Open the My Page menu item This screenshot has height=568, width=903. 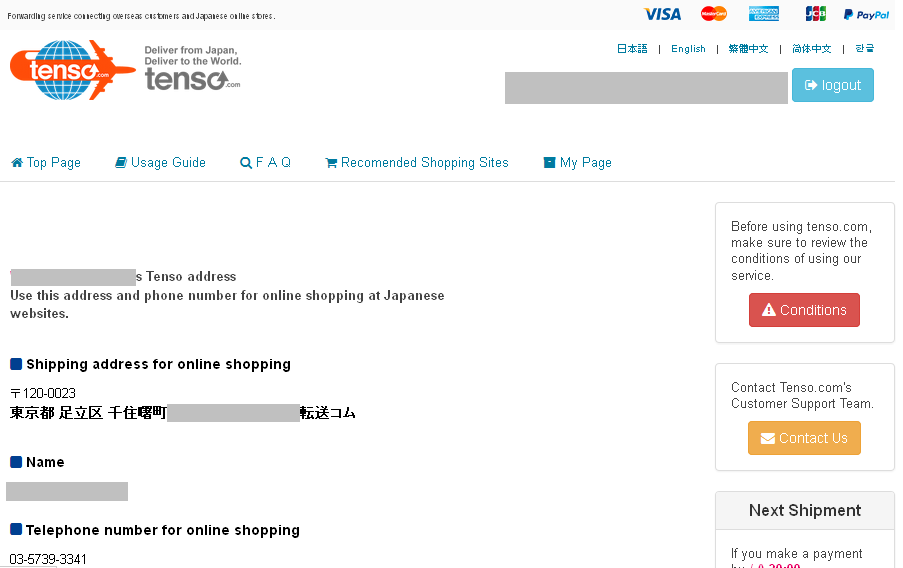pyautogui.click(x=578, y=163)
